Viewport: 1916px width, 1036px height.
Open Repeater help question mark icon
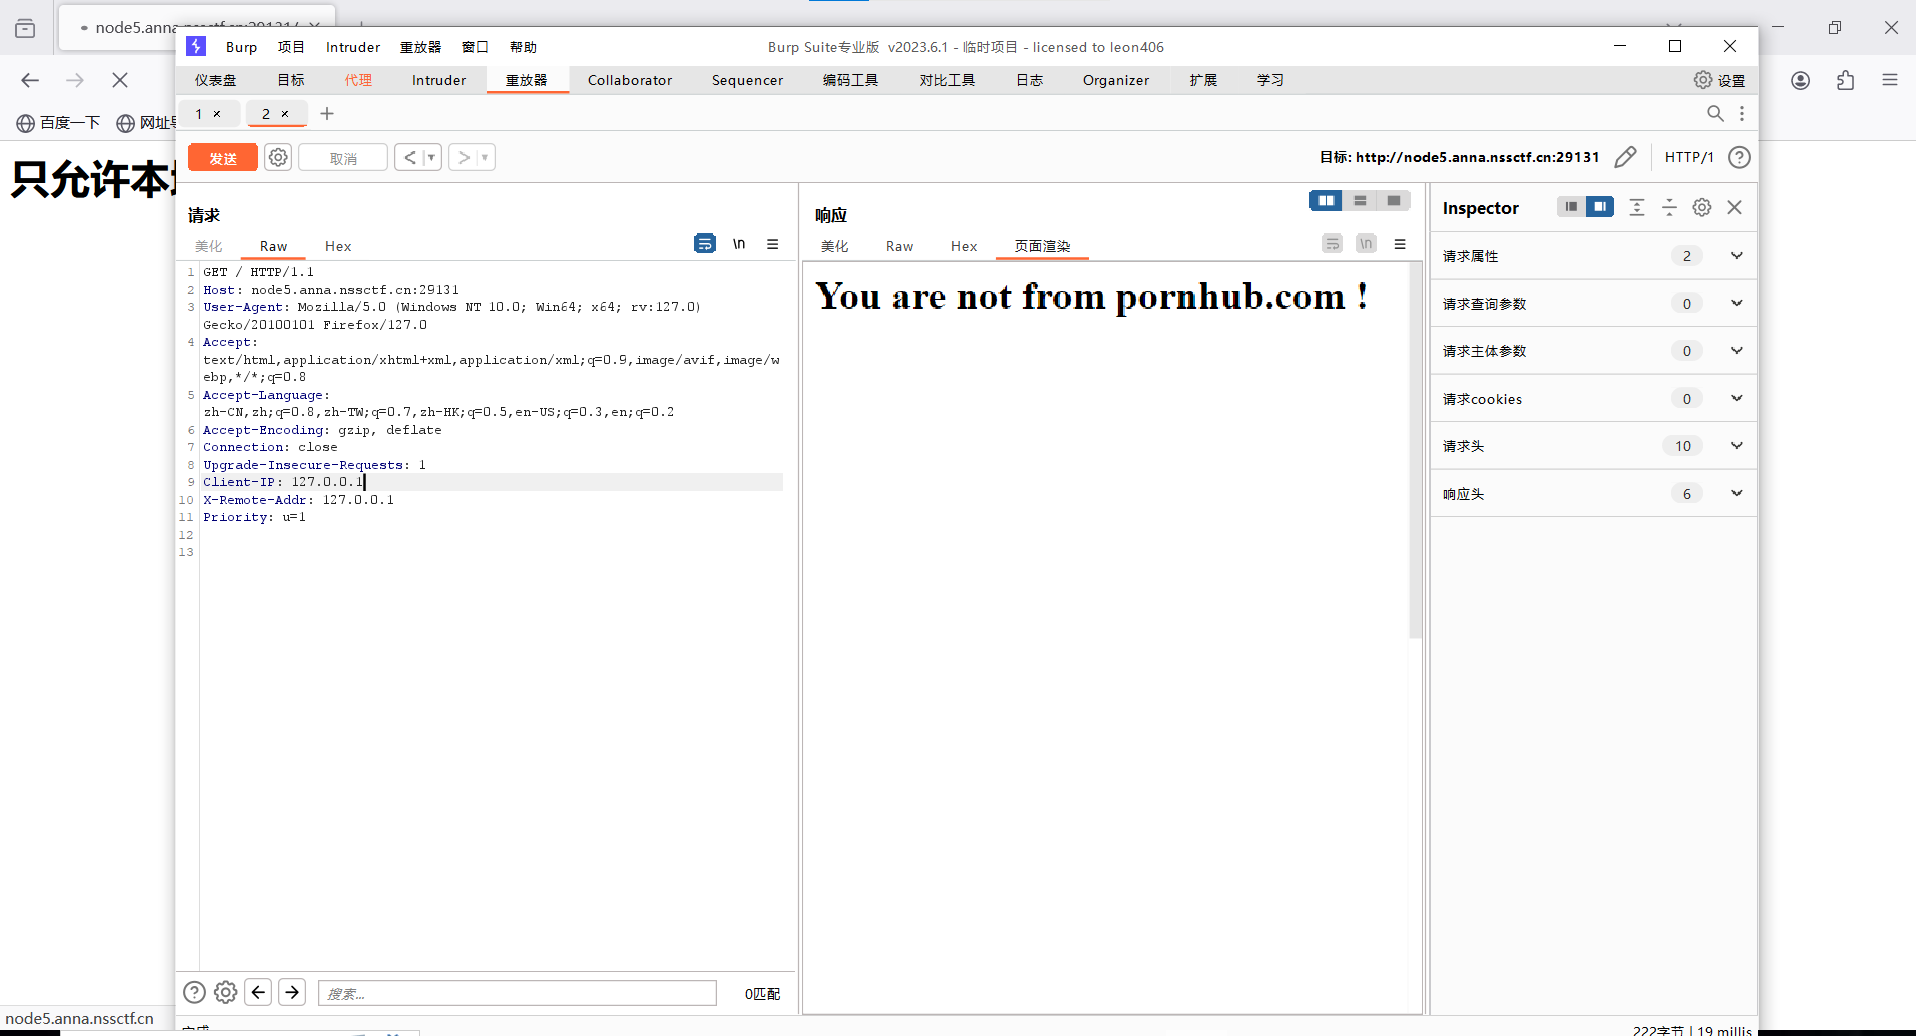(x=1740, y=157)
